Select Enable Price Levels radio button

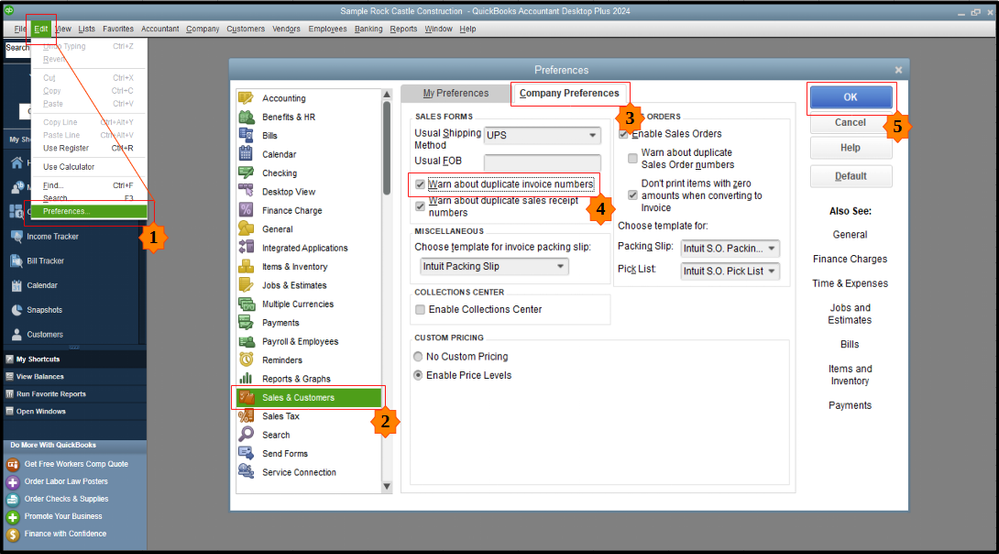coord(418,375)
